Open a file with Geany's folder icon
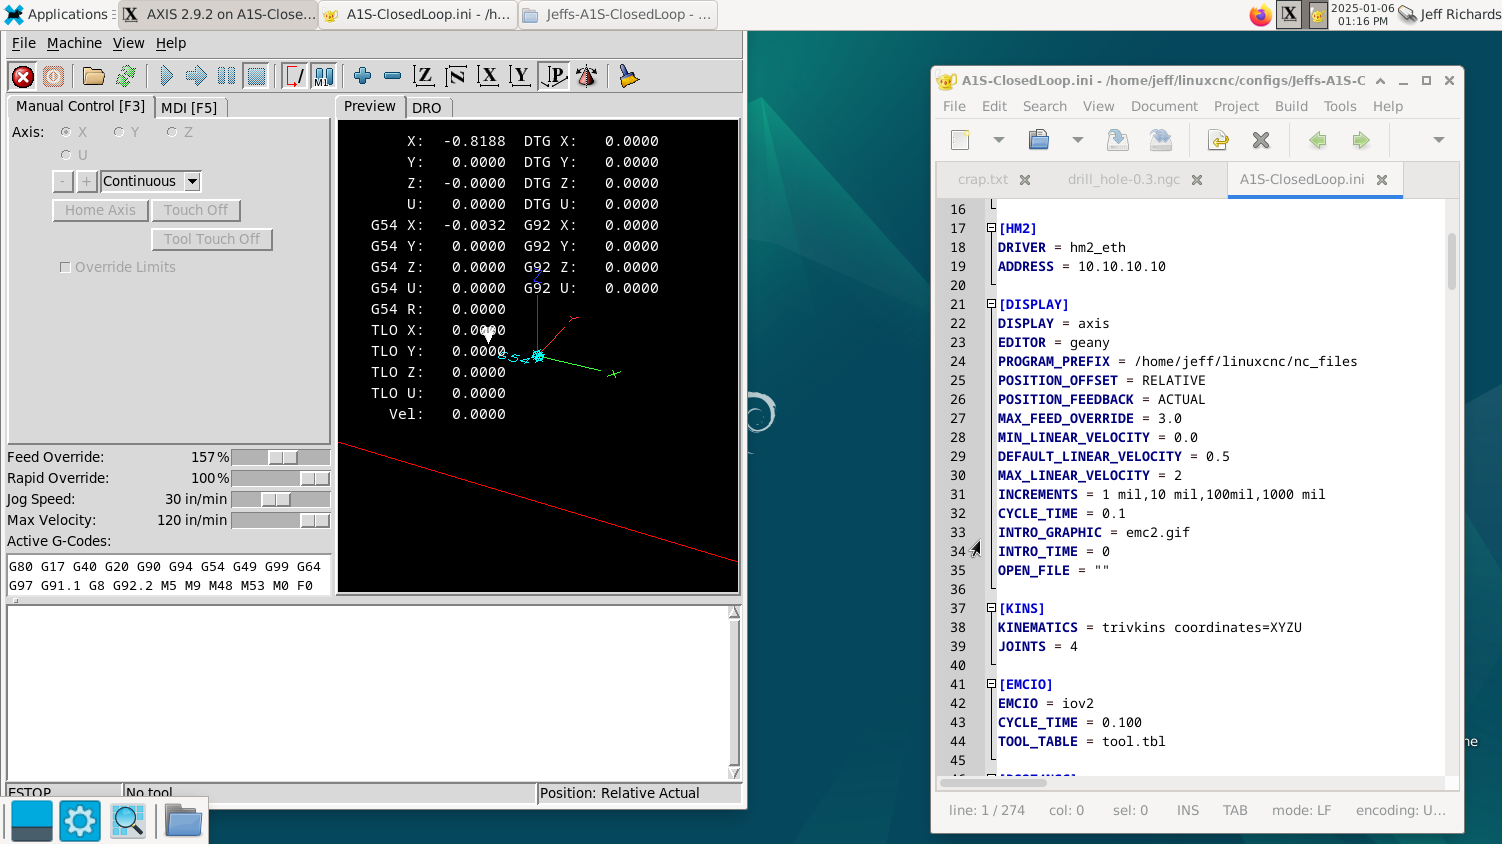The height and width of the screenshot is (844, 1502). point(1039,140)
